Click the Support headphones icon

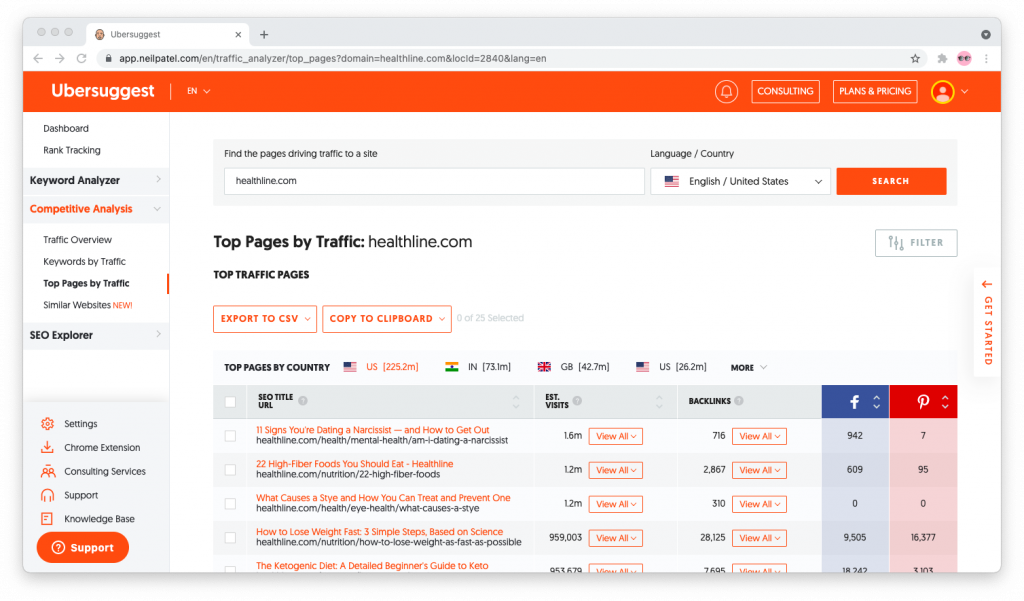coord(47,495)
